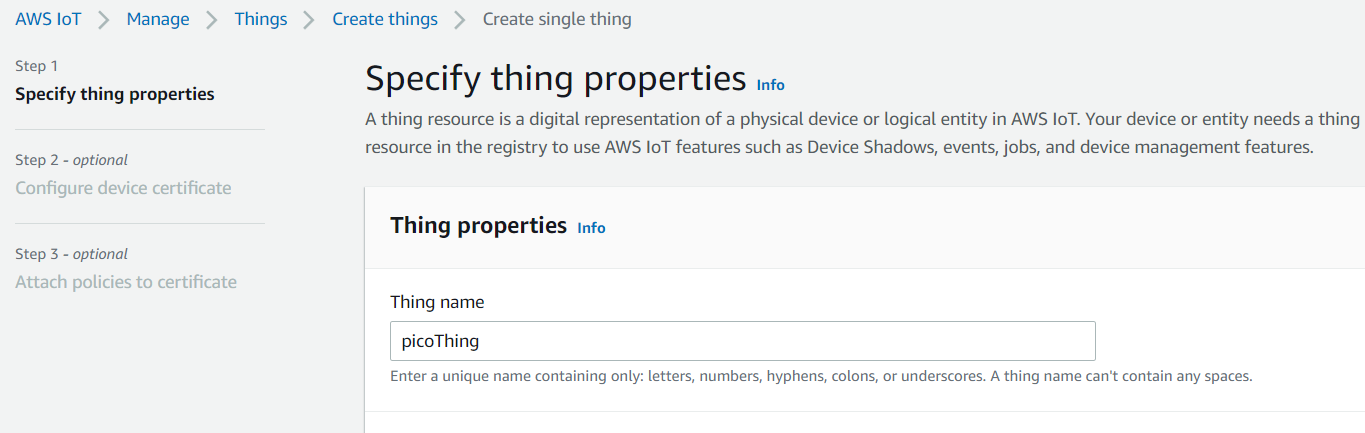Click the chevron between Manage and Things

[x=212, y=19]
